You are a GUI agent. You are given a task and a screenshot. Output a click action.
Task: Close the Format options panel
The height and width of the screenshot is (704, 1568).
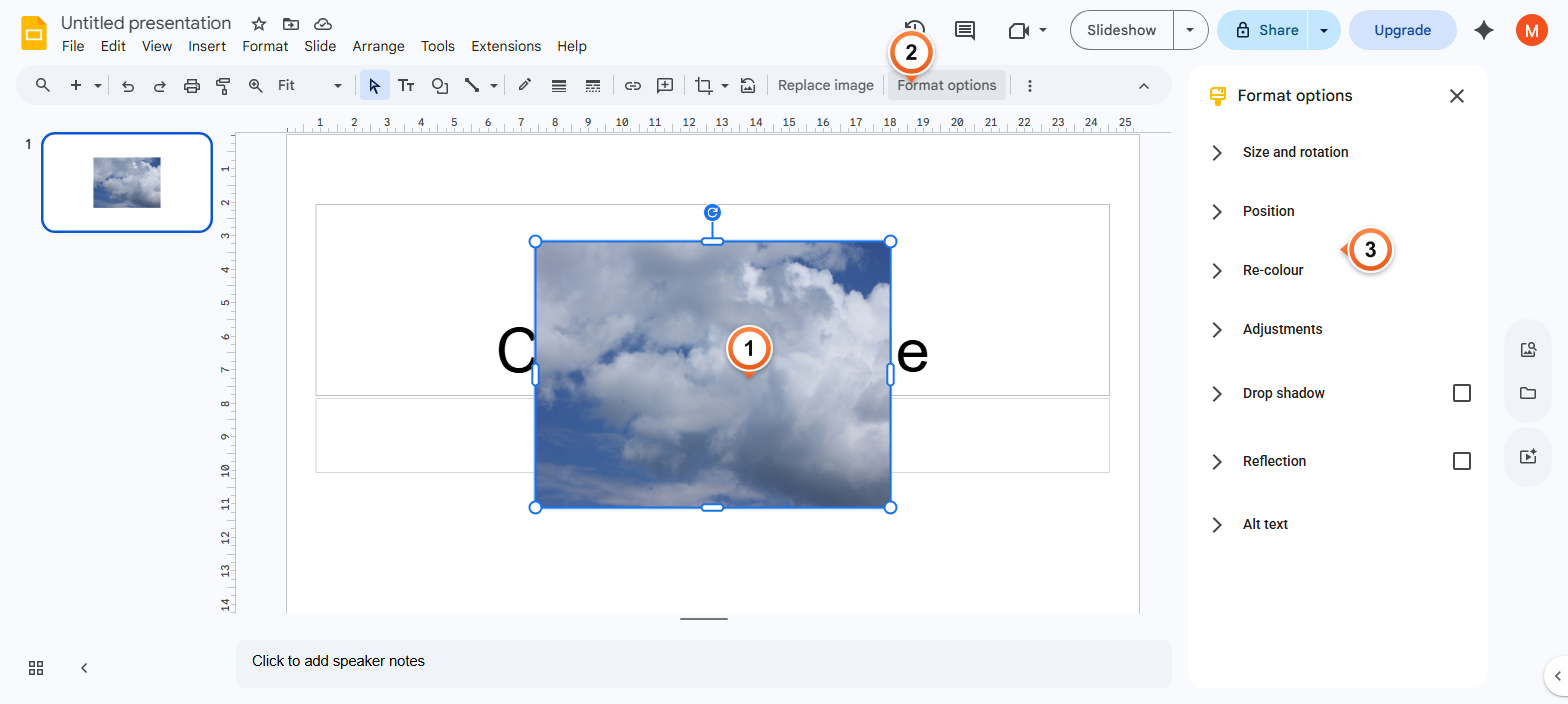pos(1457,96)
